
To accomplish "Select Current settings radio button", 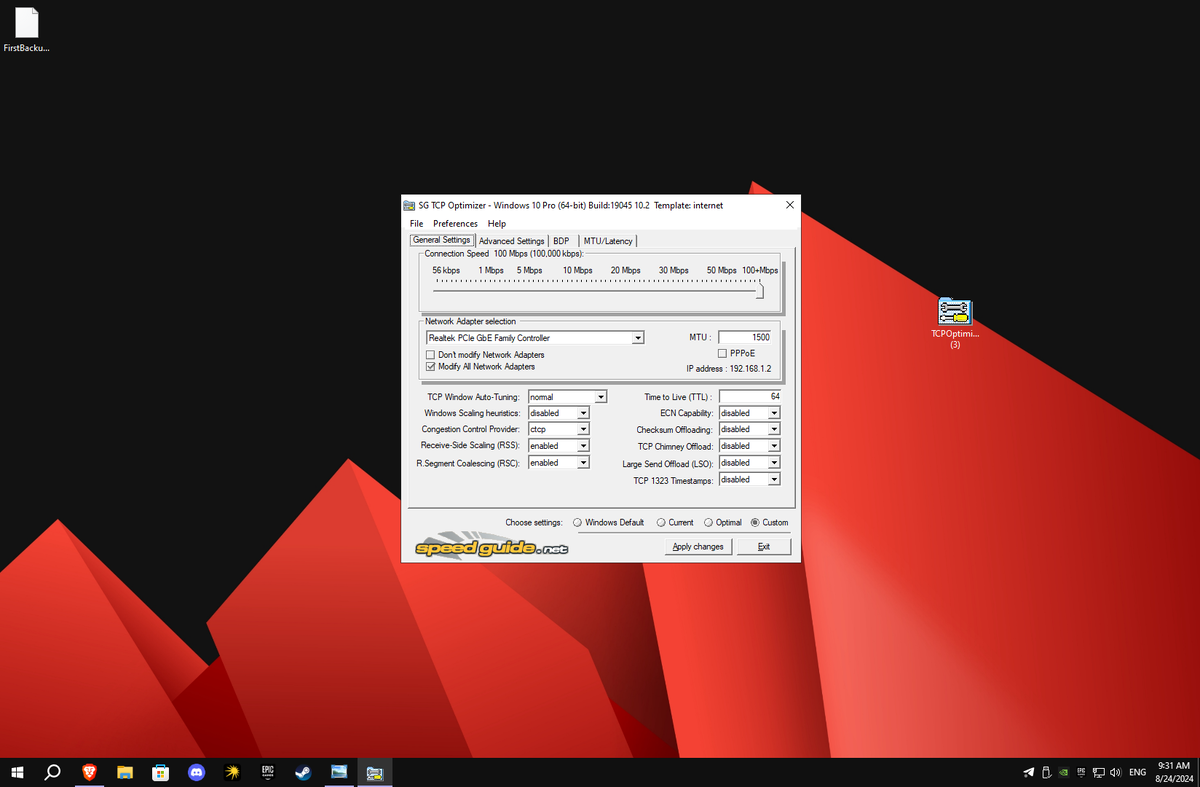I will 661,523.
